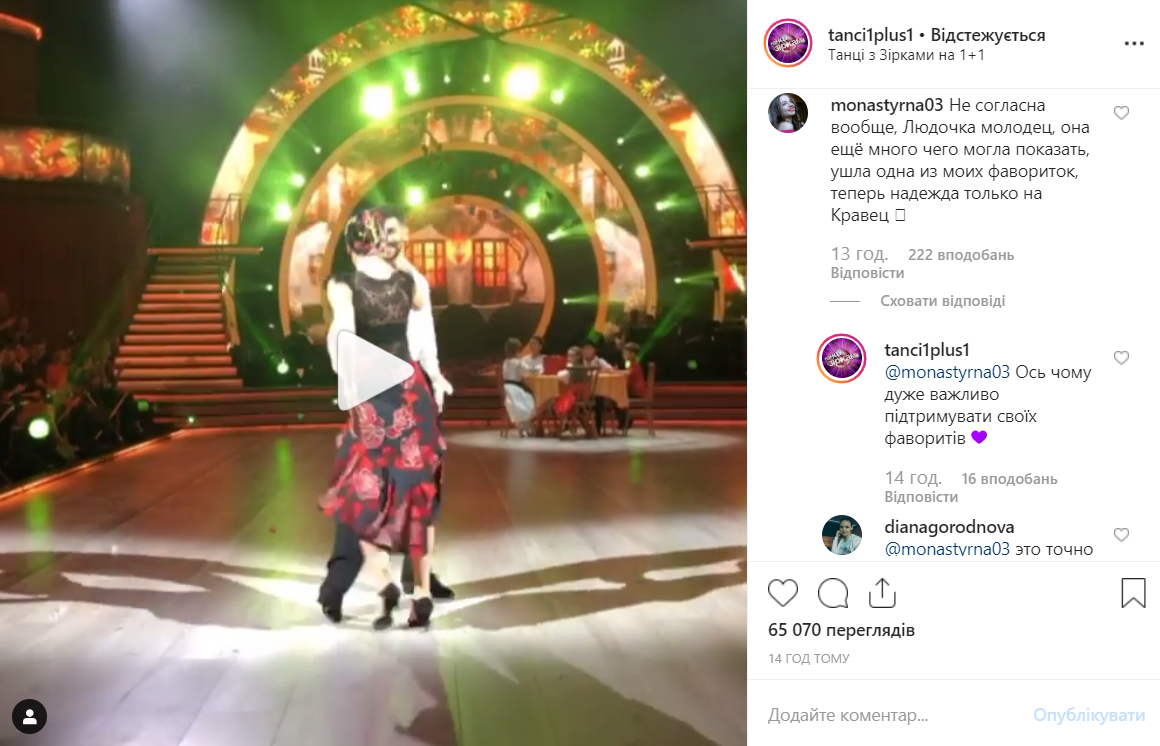This screenshot has width=1160, height=746.
Task: Share the post via share icon
Action: (x=882, y=593)
